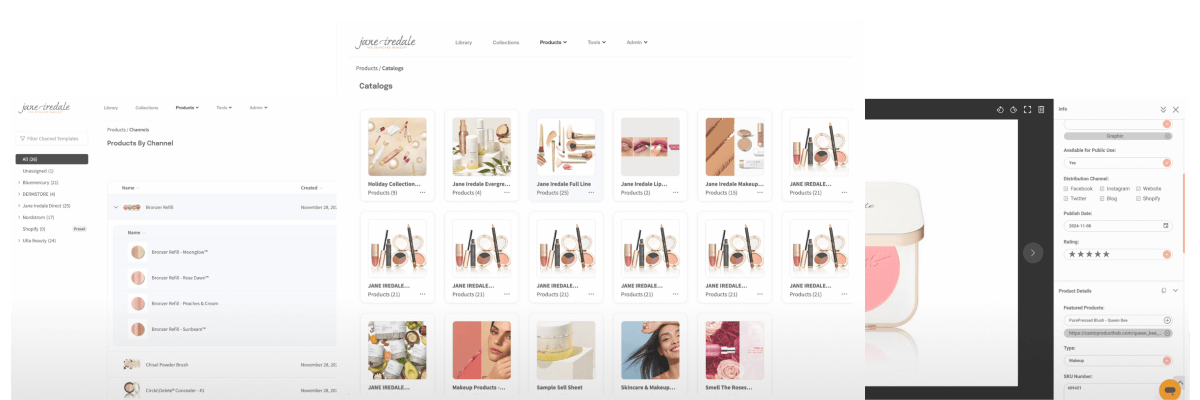Image resolution: width=1200 pixels, height=400 pixels.
Task: Clear the Rating field with the orange button
Action: (x=1167, y=254)
